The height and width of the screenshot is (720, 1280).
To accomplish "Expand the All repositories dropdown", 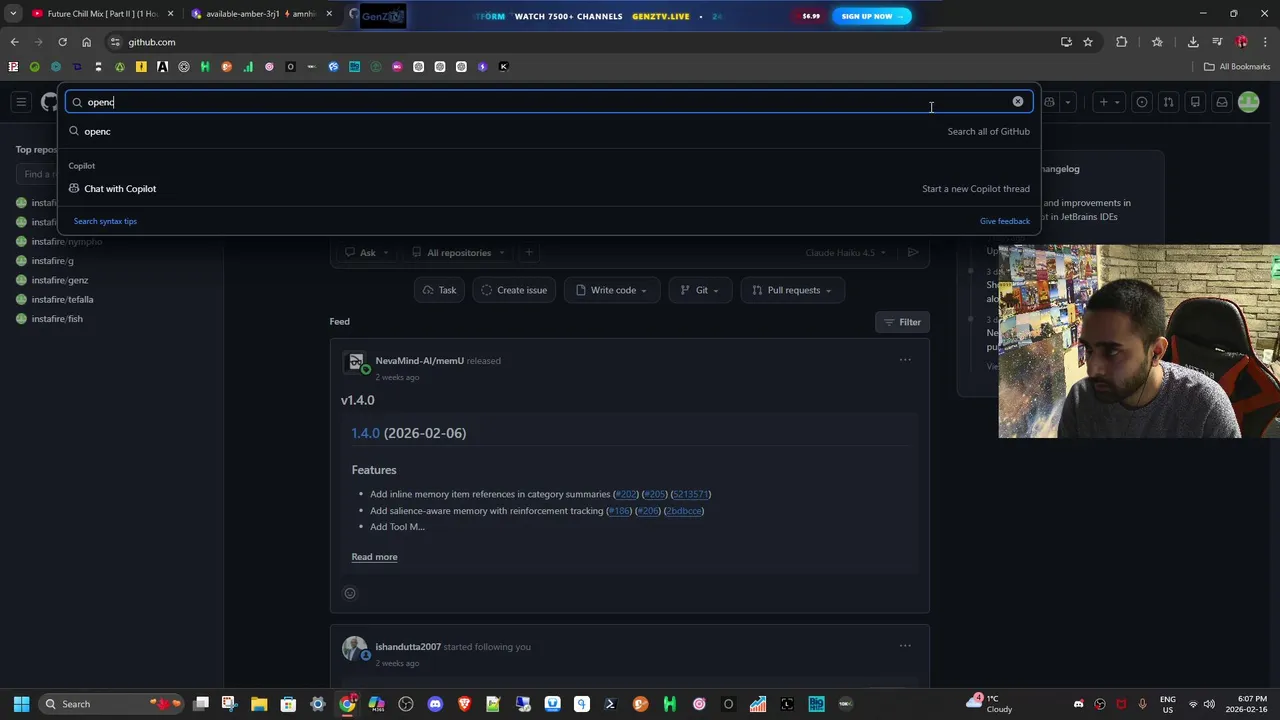I will 457,253.
